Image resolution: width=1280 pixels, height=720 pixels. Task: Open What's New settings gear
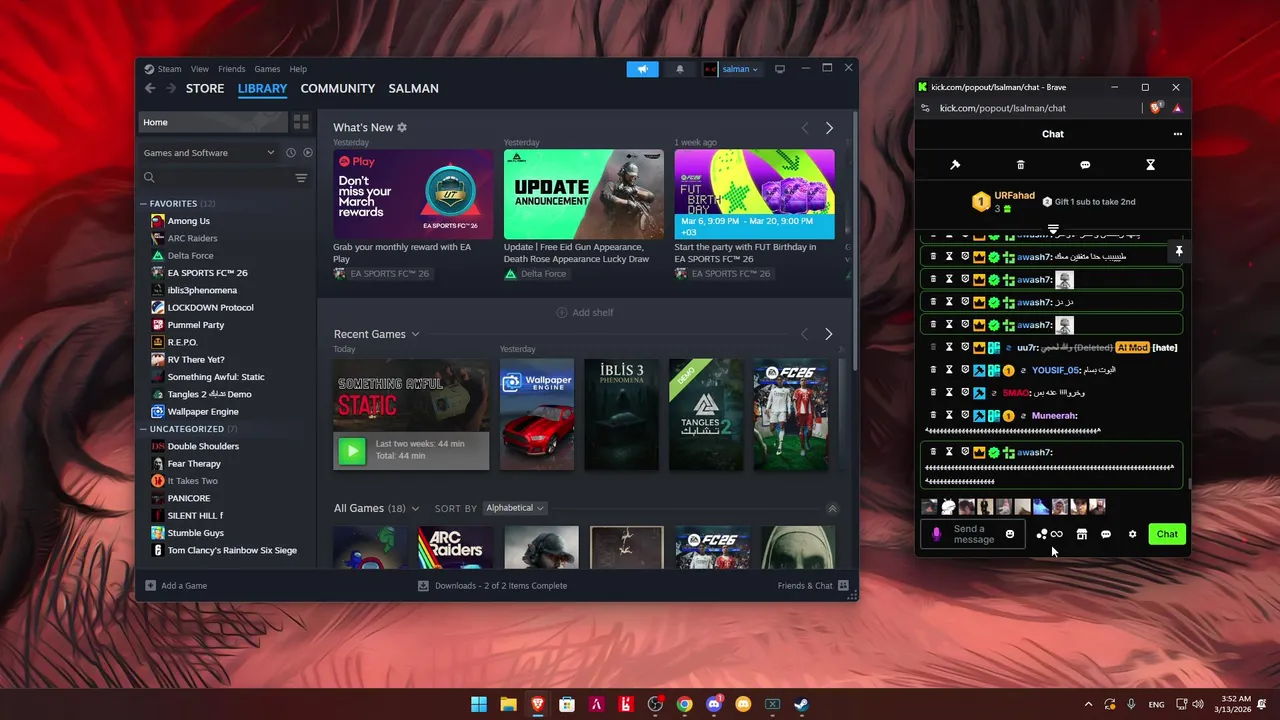pos(402,128)
